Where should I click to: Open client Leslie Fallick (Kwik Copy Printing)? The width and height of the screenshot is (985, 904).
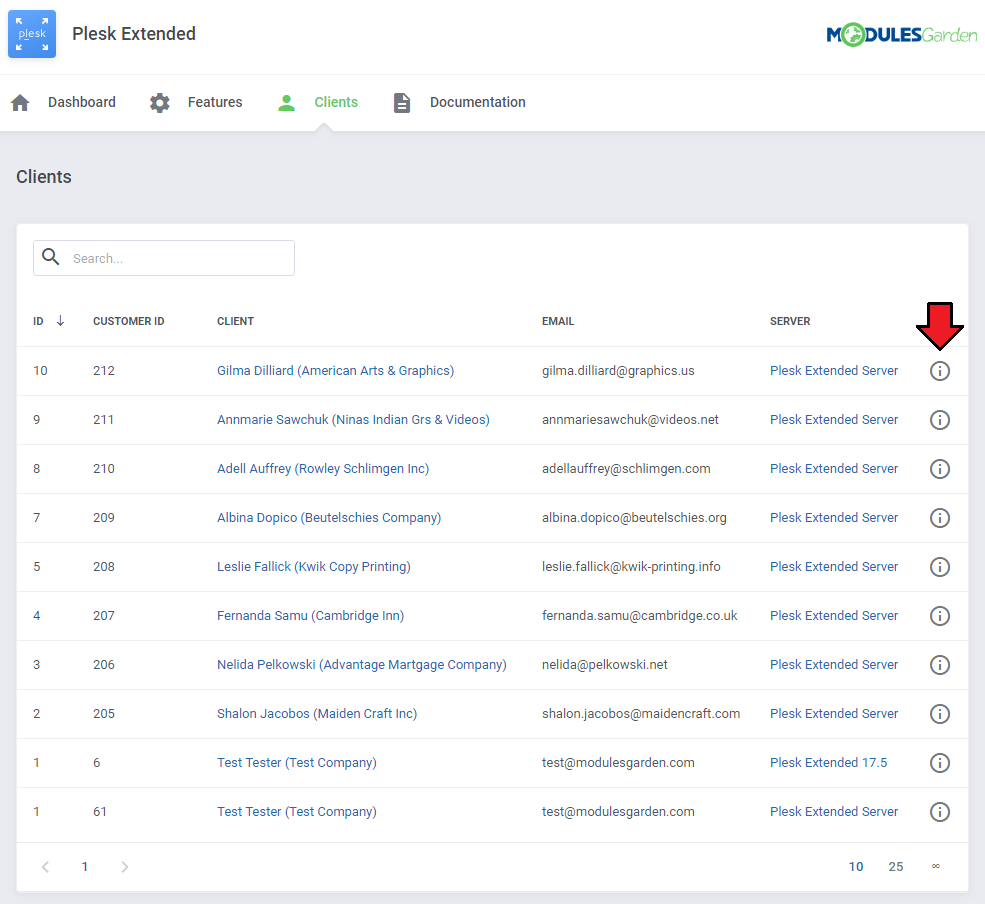point(313,567)
